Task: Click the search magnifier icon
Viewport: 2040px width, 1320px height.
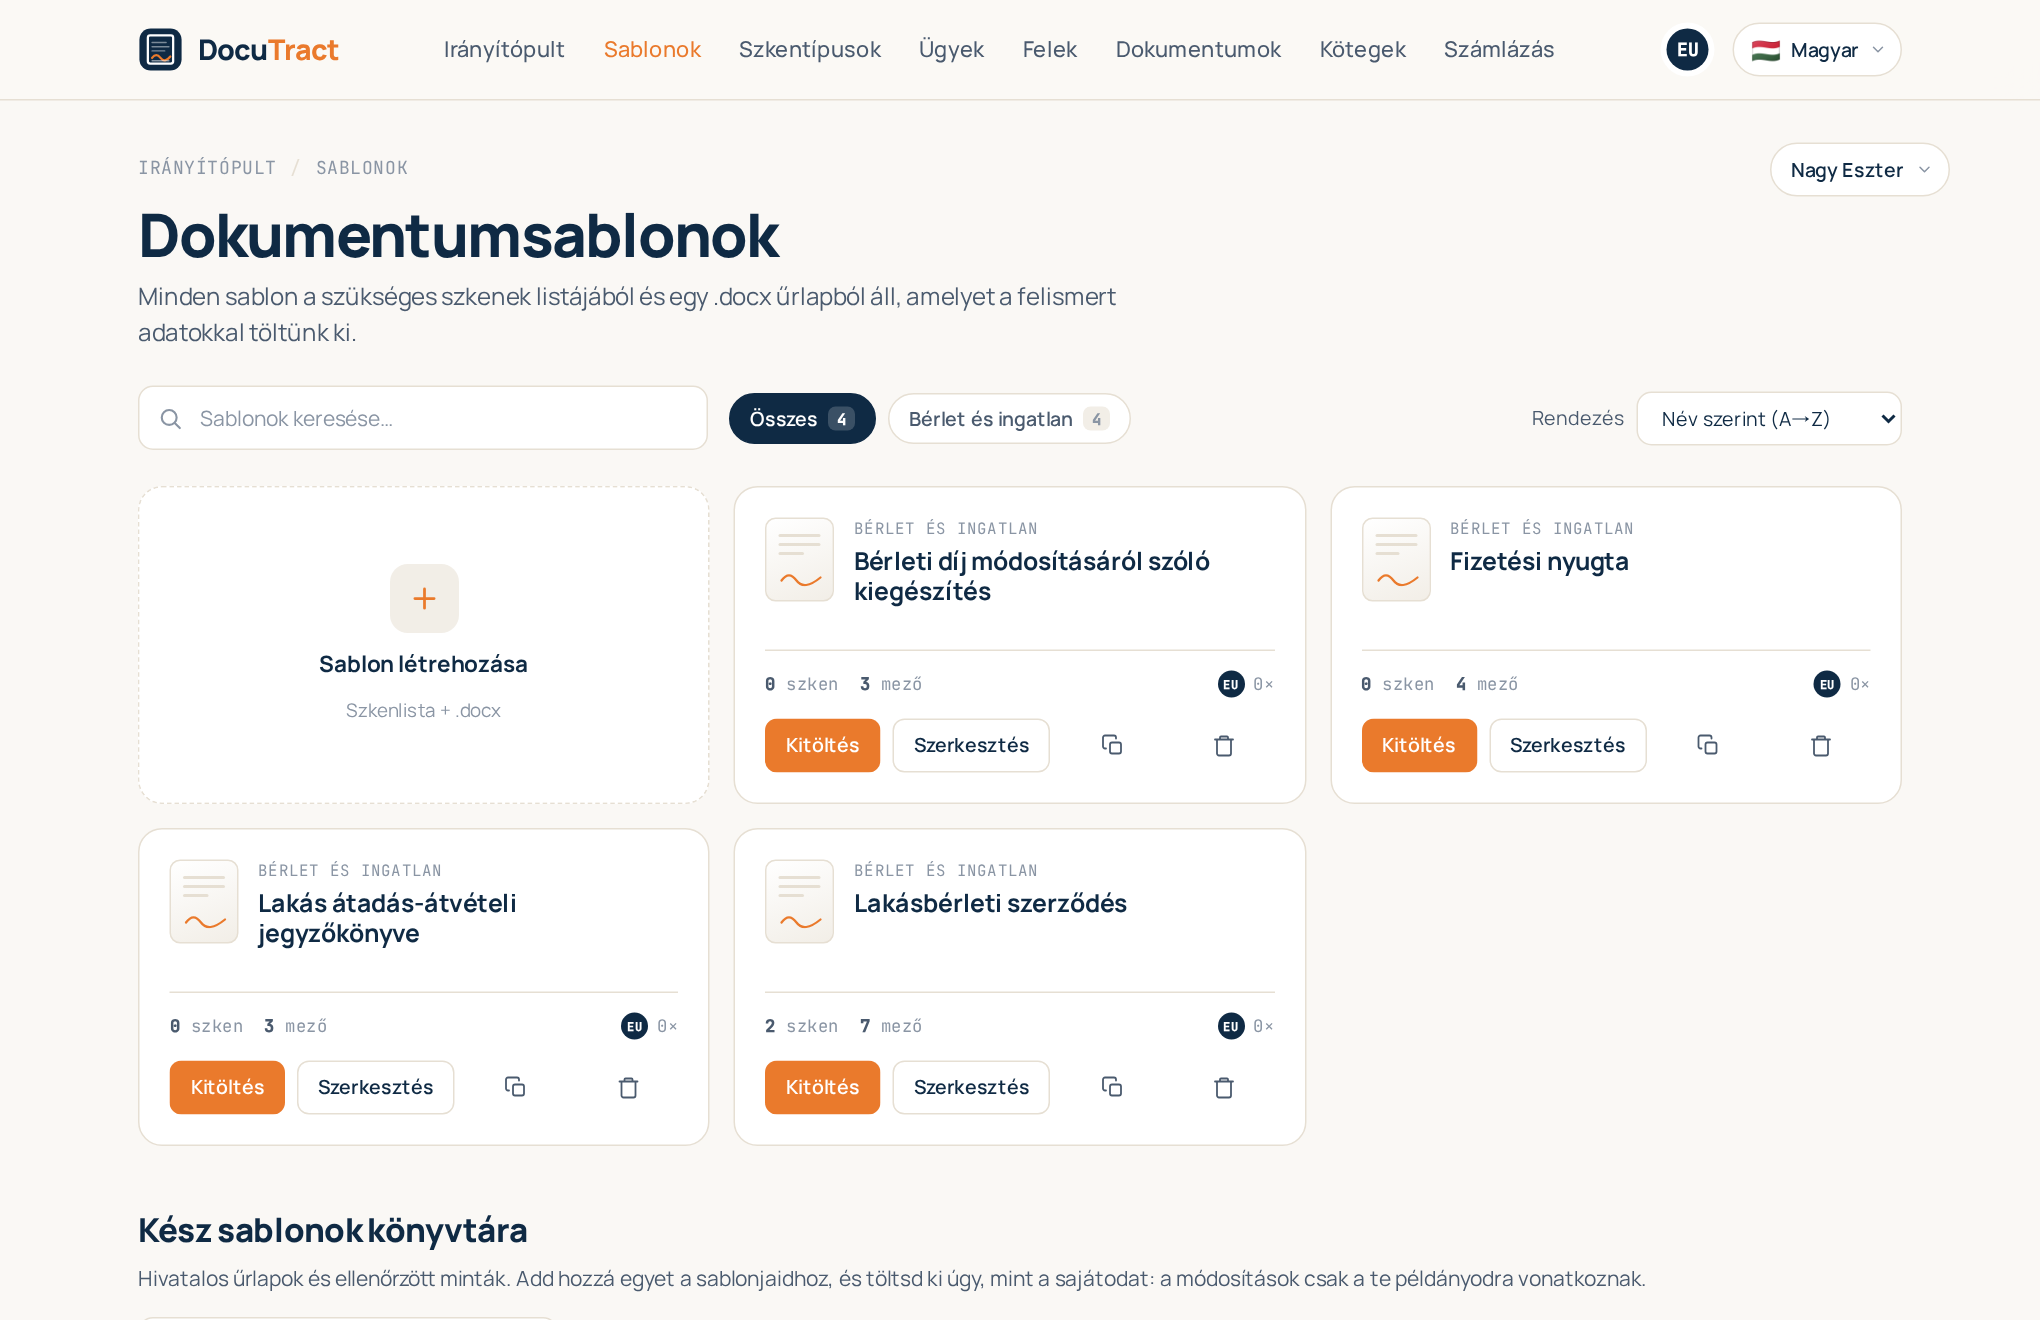Action: pyautogui.click(x=171, y=418)
